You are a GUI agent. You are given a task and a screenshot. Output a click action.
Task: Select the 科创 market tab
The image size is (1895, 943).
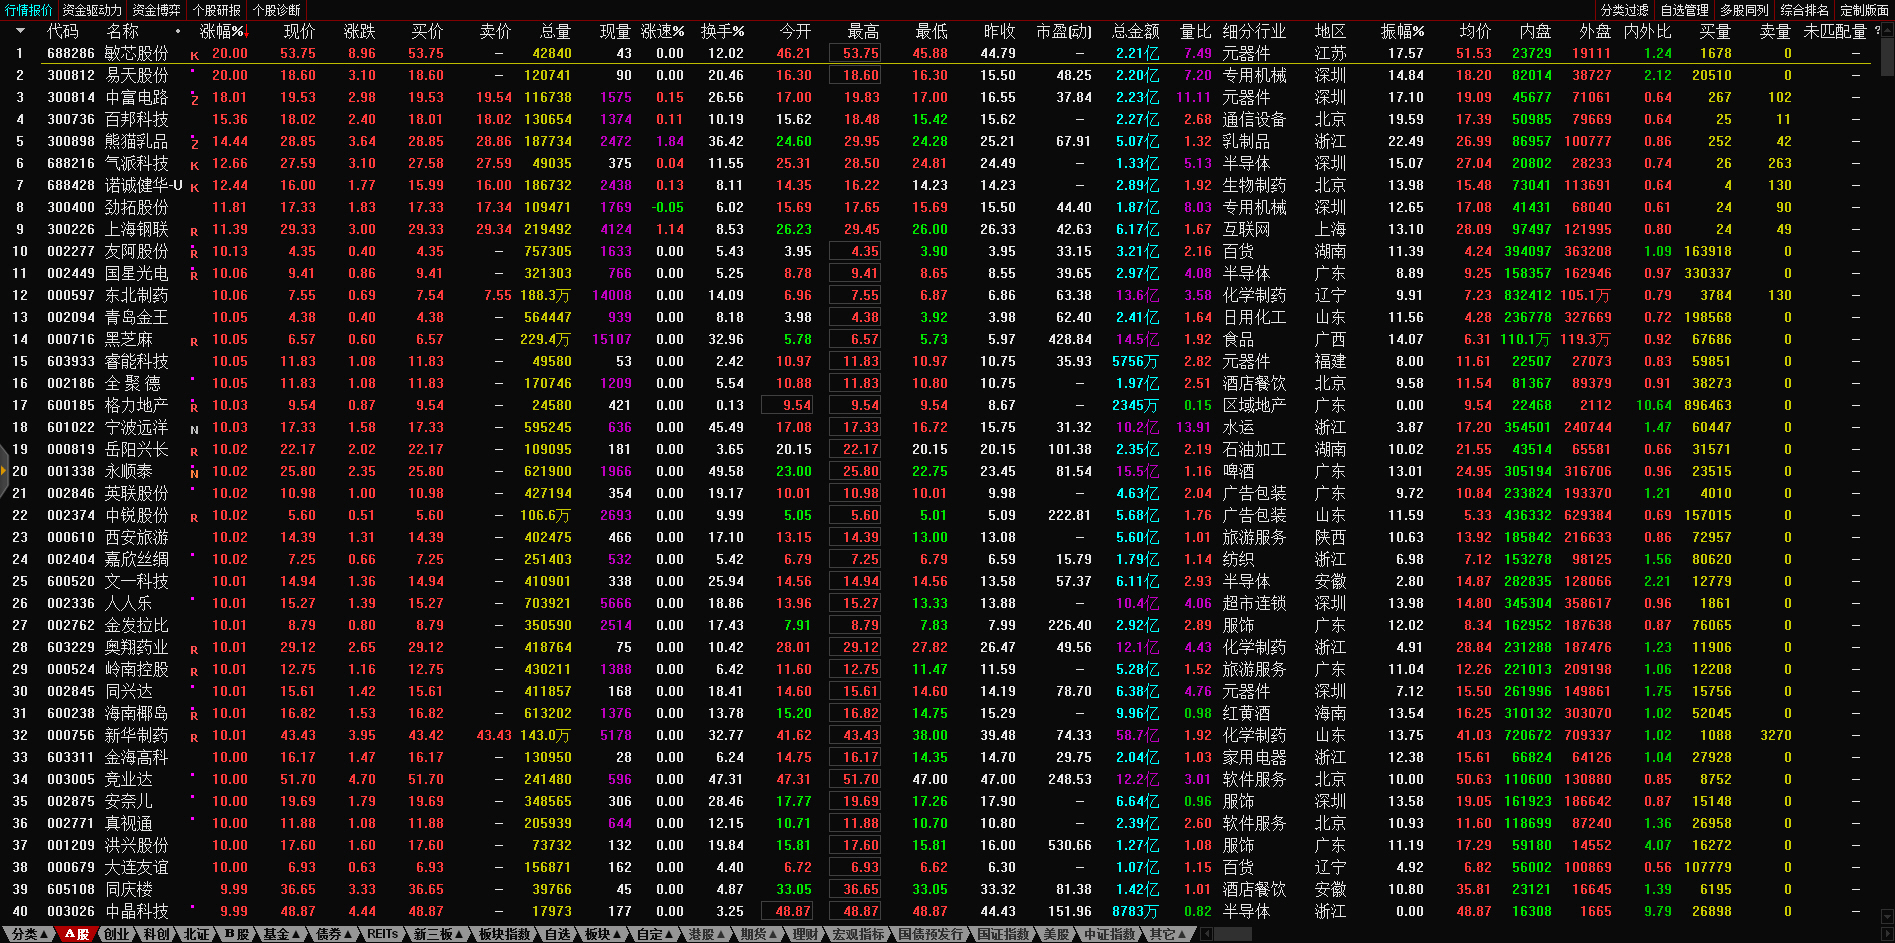(x=156, y=934)
